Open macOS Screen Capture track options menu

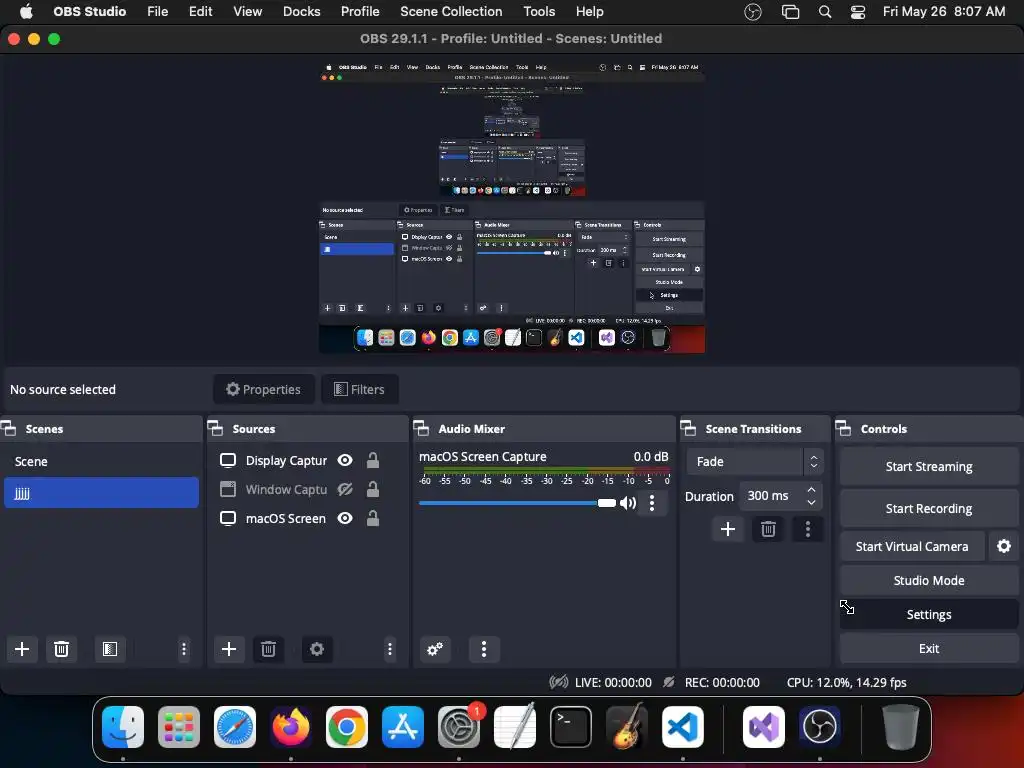[x=652, y=503]
